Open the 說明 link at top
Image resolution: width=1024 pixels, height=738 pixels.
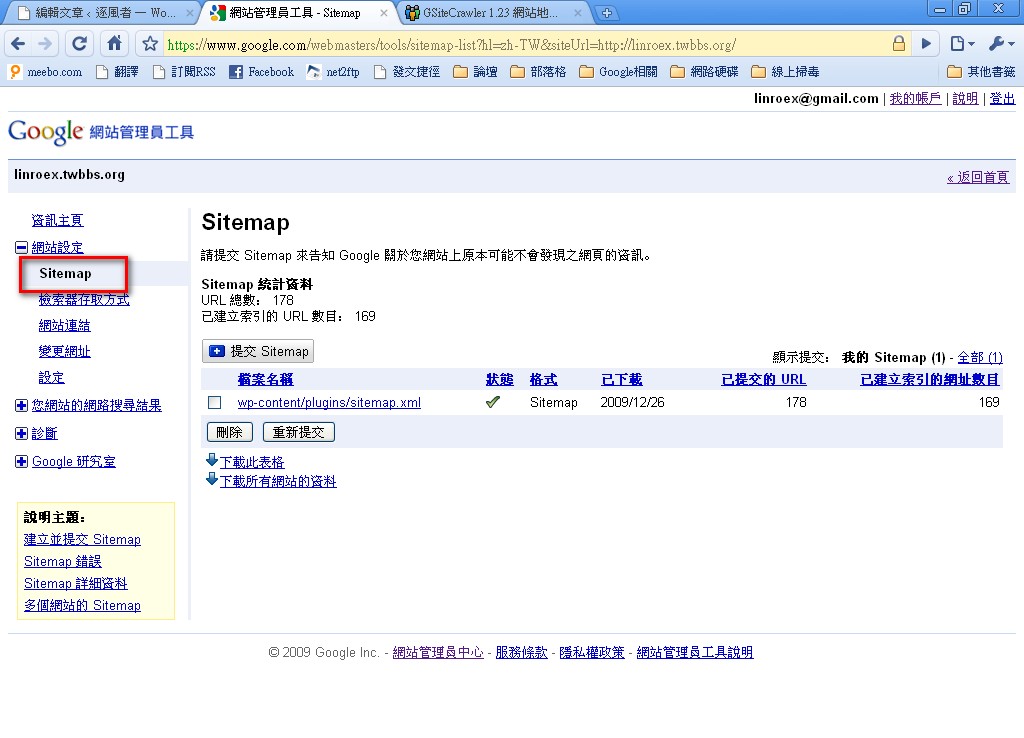coord(965,99)
